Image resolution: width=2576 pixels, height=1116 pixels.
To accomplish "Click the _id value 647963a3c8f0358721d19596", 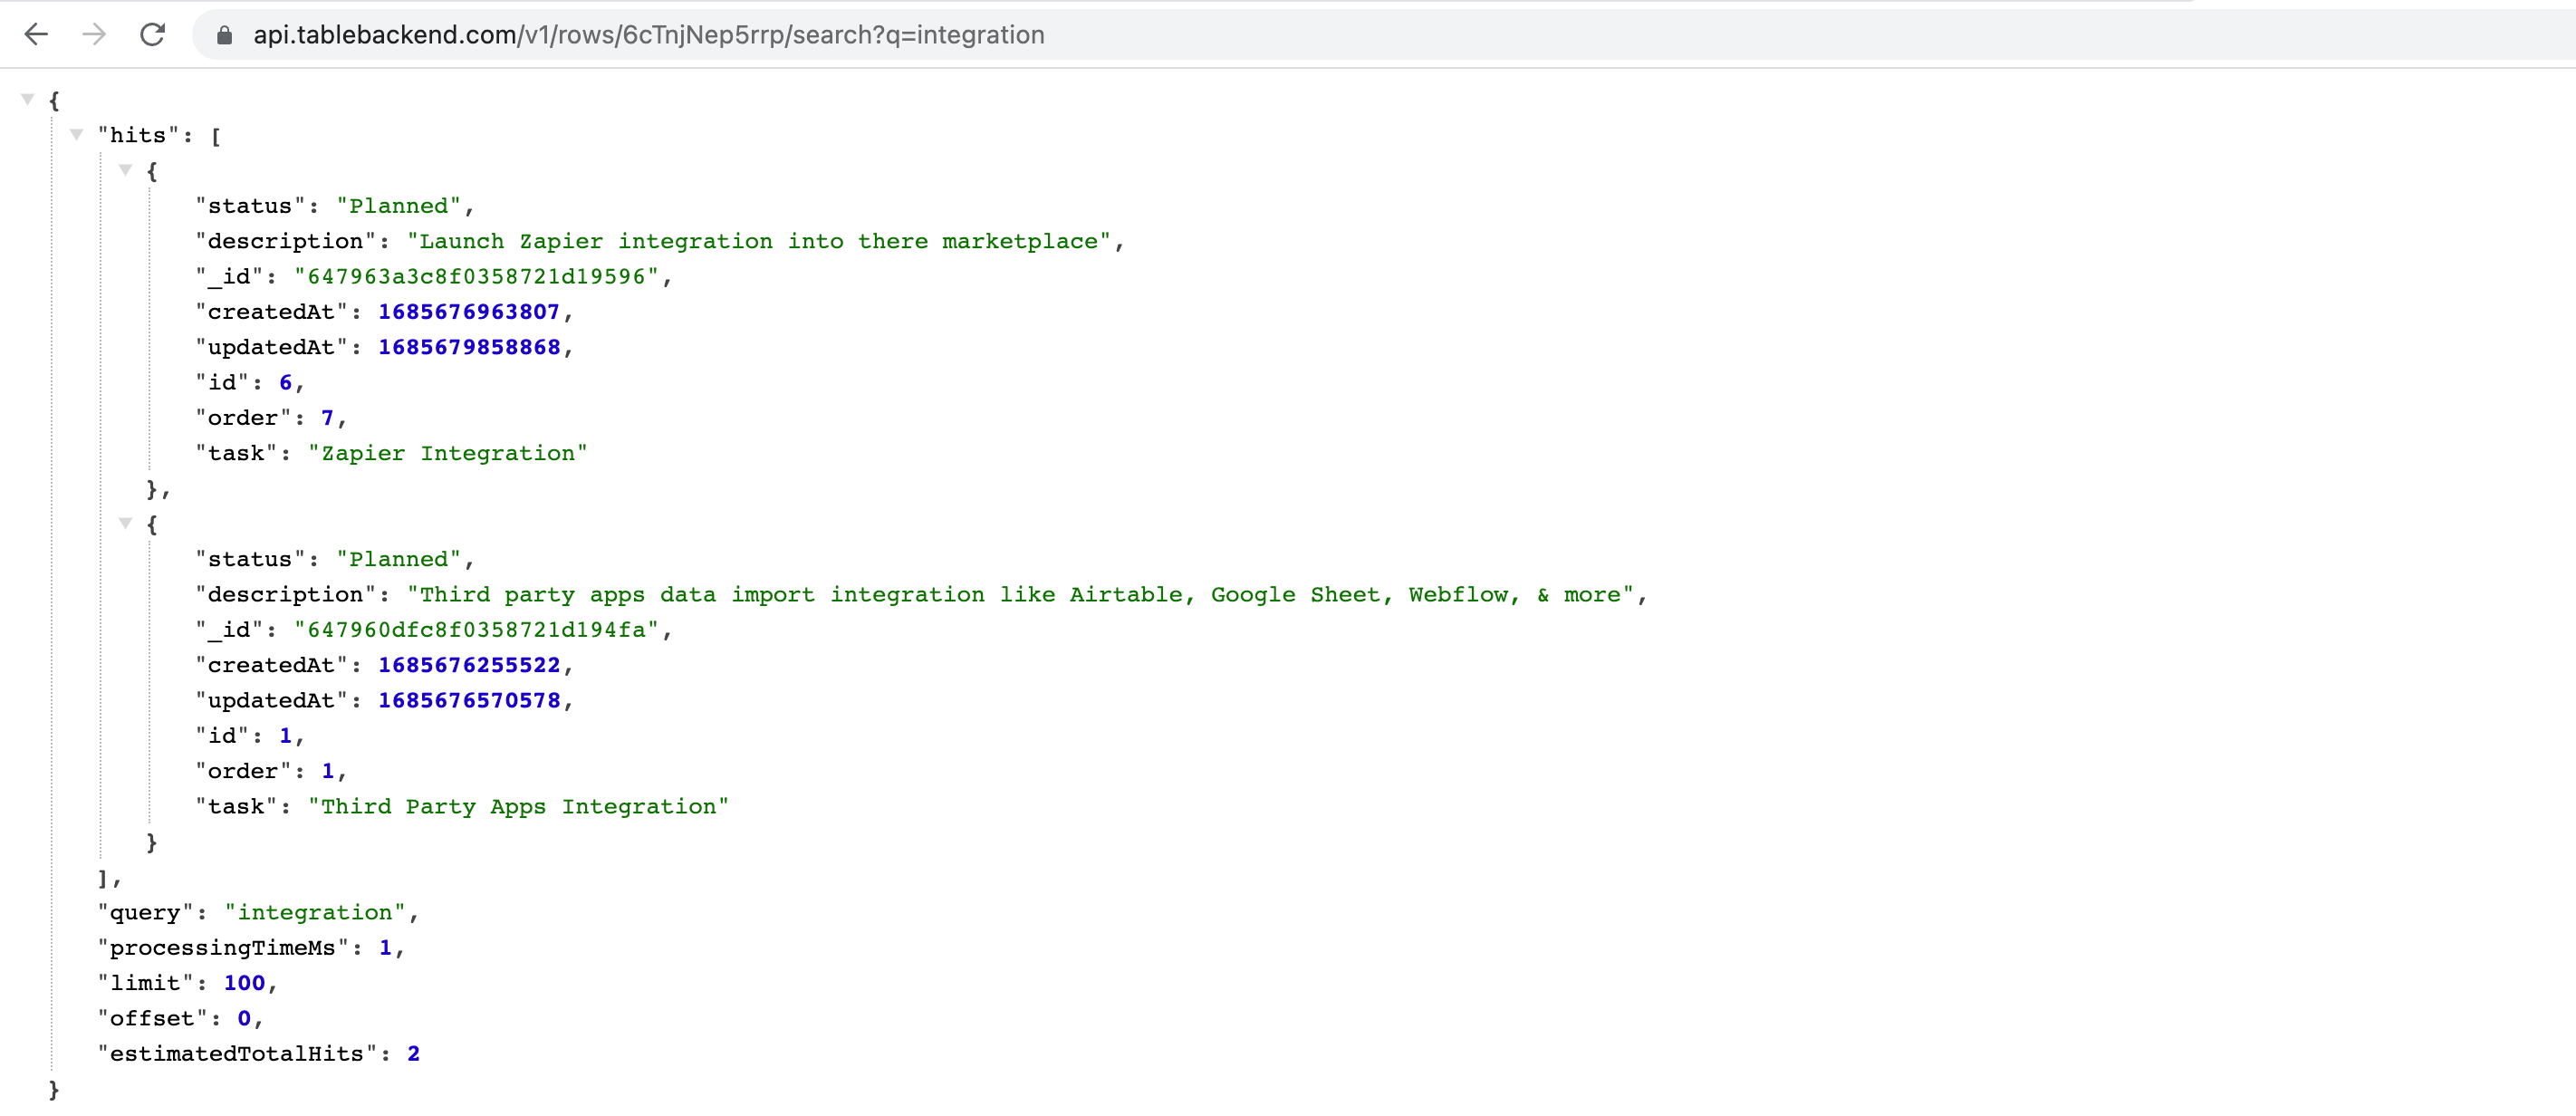I will point(476,276).
